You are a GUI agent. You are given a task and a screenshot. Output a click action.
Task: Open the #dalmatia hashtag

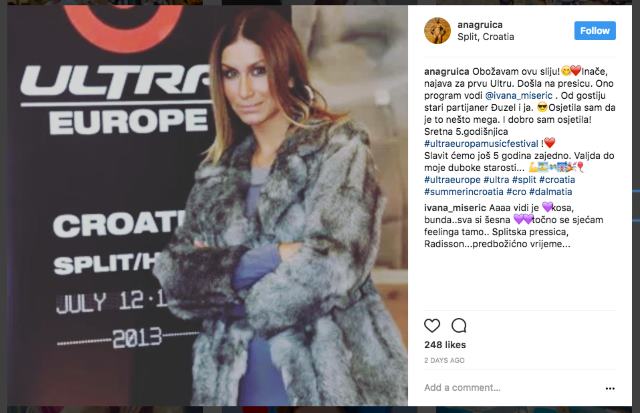[x=551, y=191]
